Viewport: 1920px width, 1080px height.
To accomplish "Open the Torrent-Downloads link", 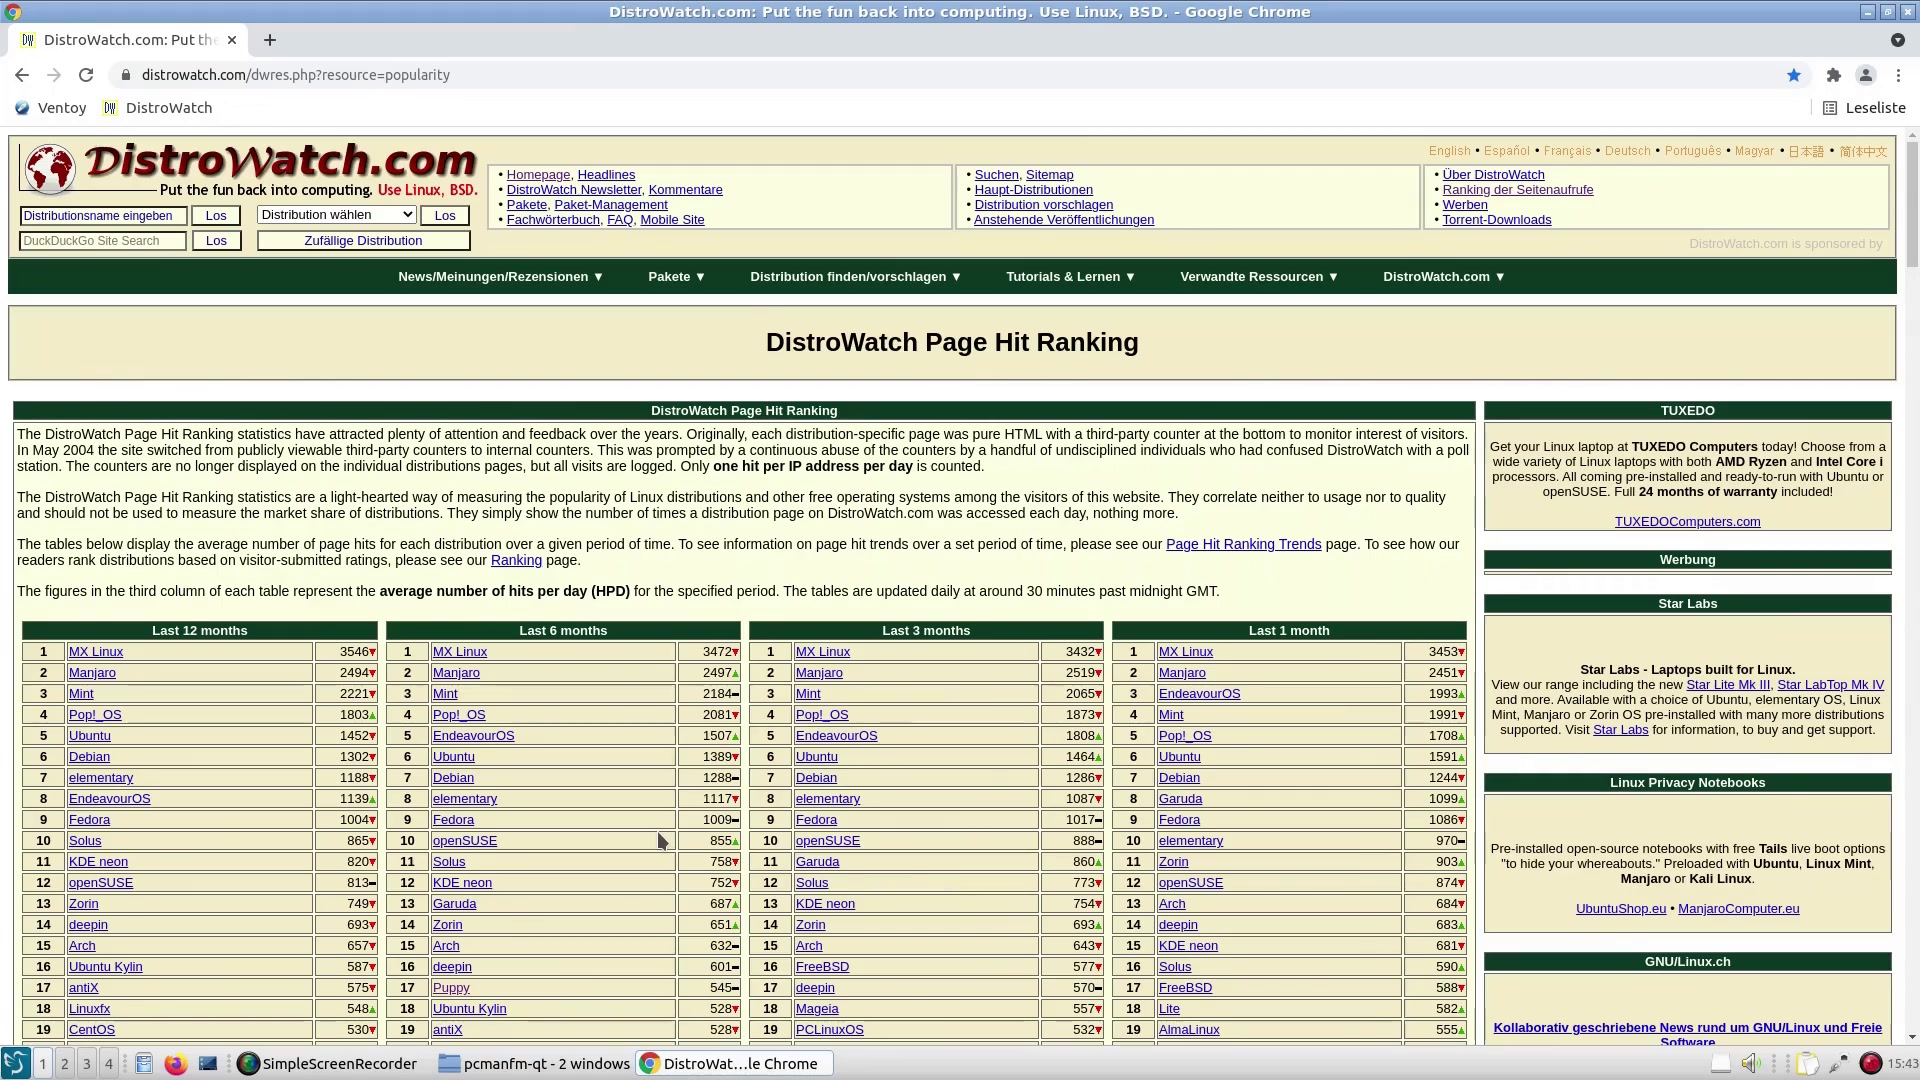I will coord(1496,220).
